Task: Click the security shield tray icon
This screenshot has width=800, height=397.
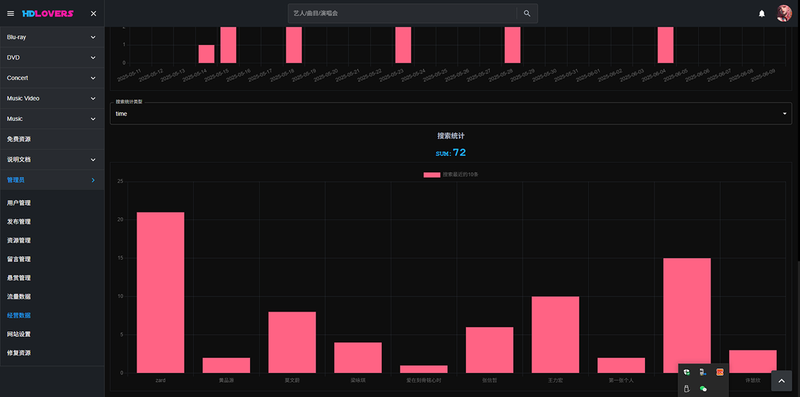Action: [x=687, y=373]
